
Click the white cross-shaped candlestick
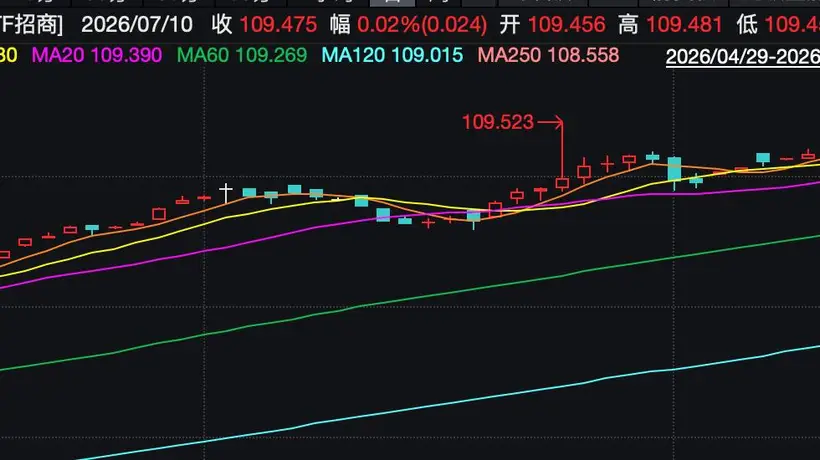pyautogui.click(x=226, y=193)
